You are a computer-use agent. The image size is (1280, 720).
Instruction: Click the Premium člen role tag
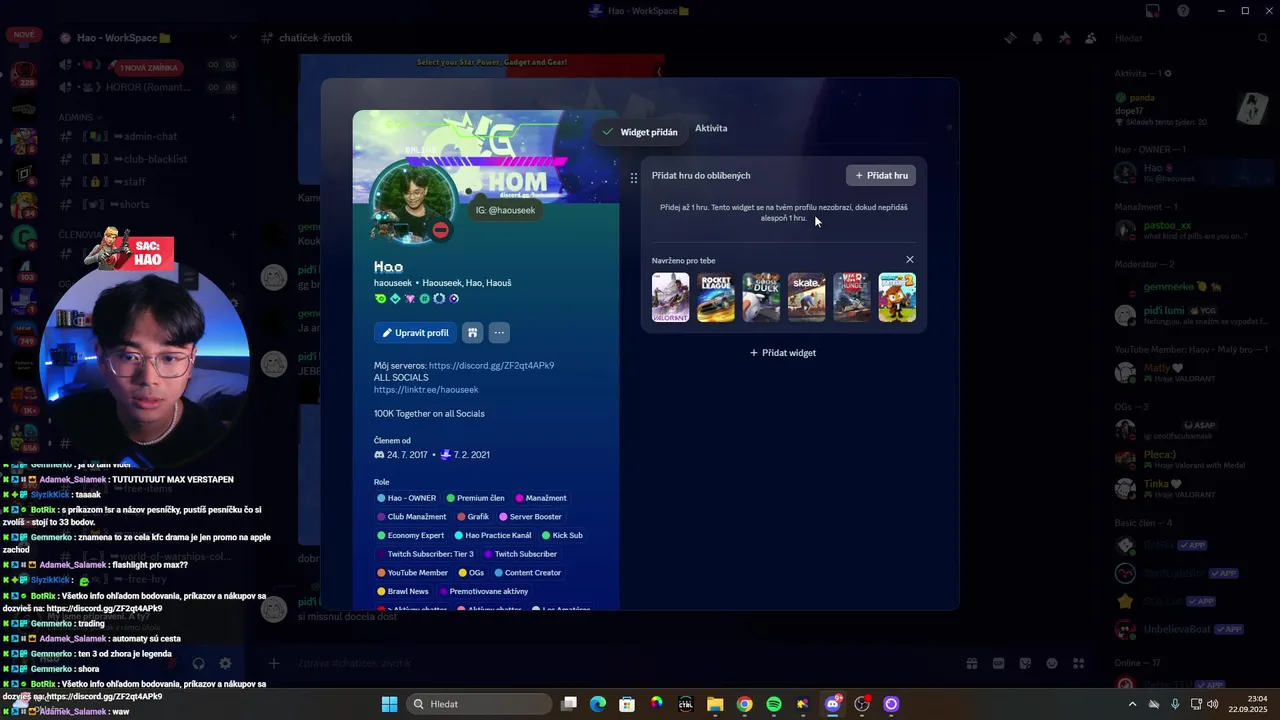pyautogui.click(x=476, y=498)
